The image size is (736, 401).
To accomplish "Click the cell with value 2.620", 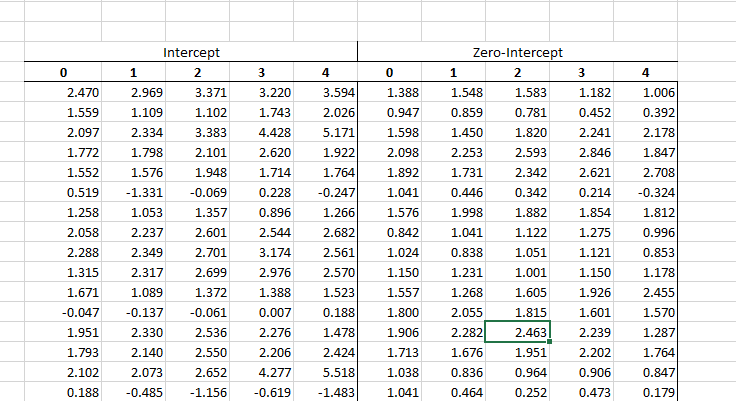I will coord(261,152).
